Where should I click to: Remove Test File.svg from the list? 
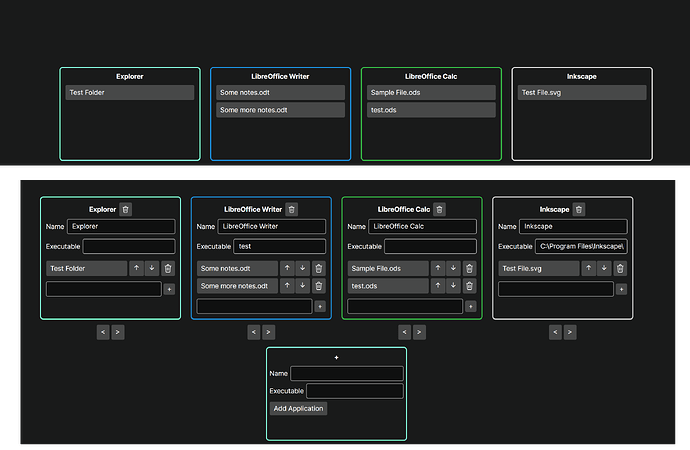[x=620, y=268]
